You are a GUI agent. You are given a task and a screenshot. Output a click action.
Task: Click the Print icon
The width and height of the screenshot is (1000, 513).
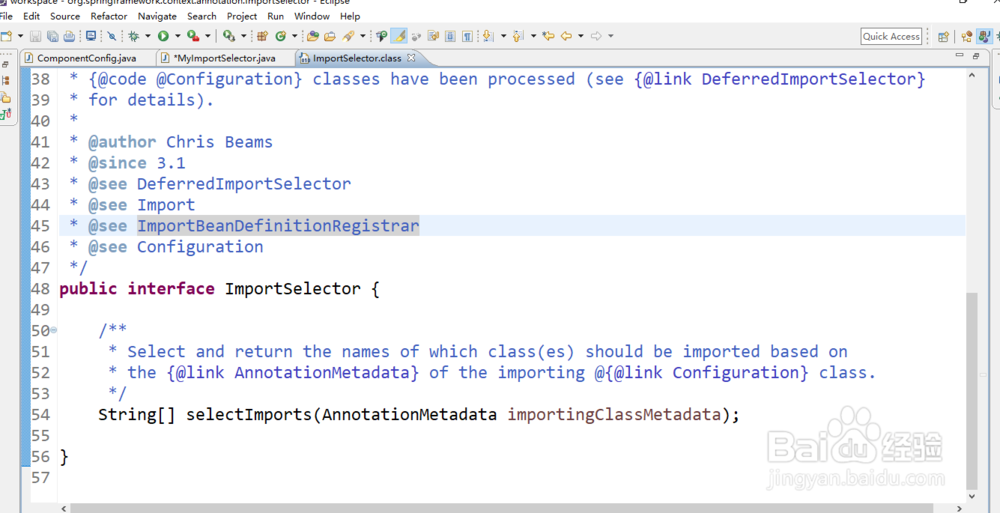[x=70, y=36]
